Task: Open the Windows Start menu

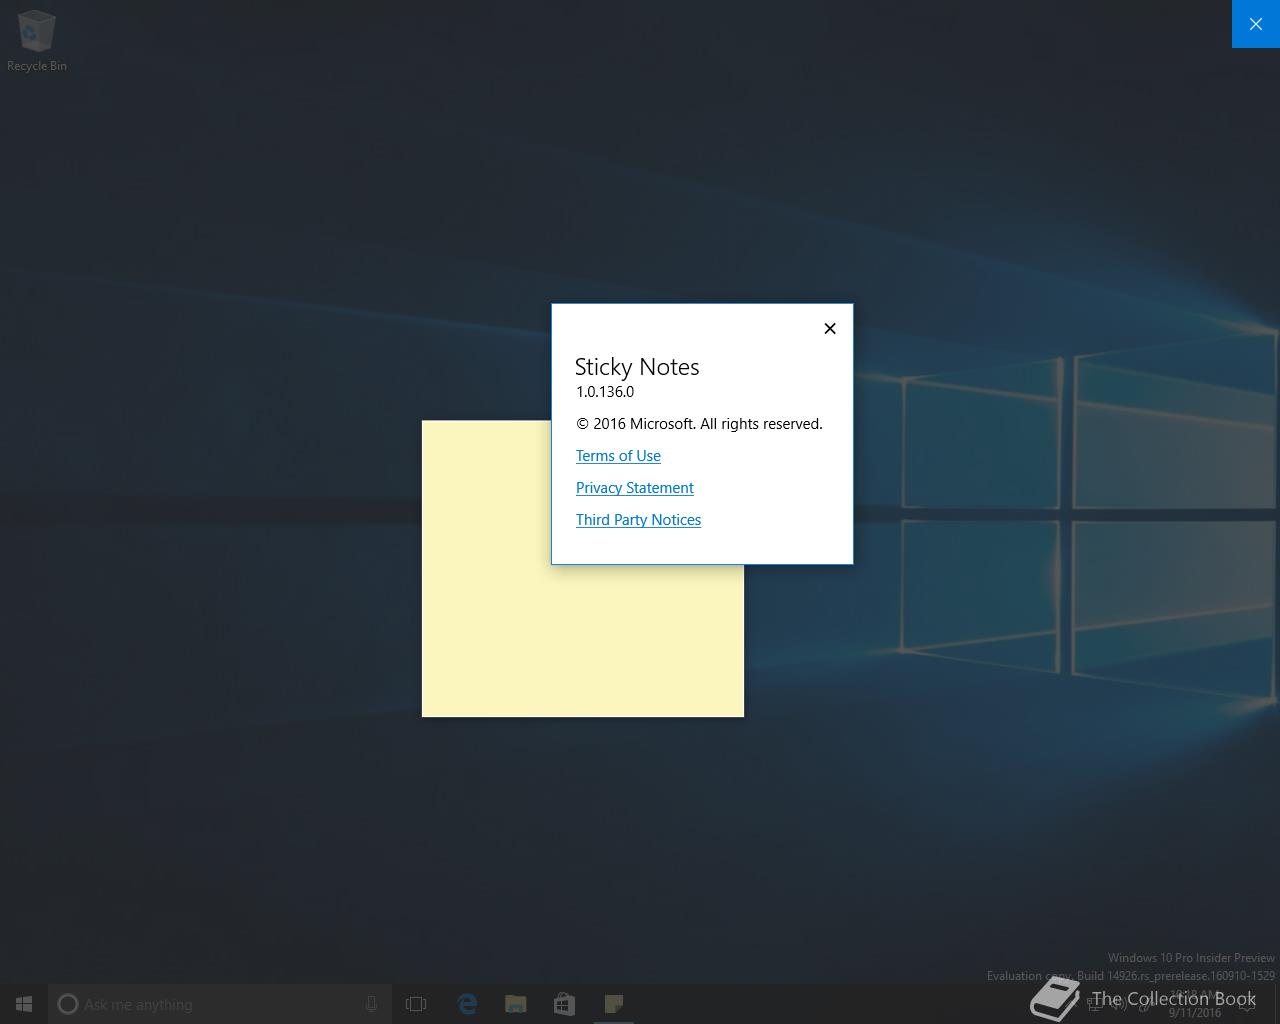Action: (x=24, y=1004)
